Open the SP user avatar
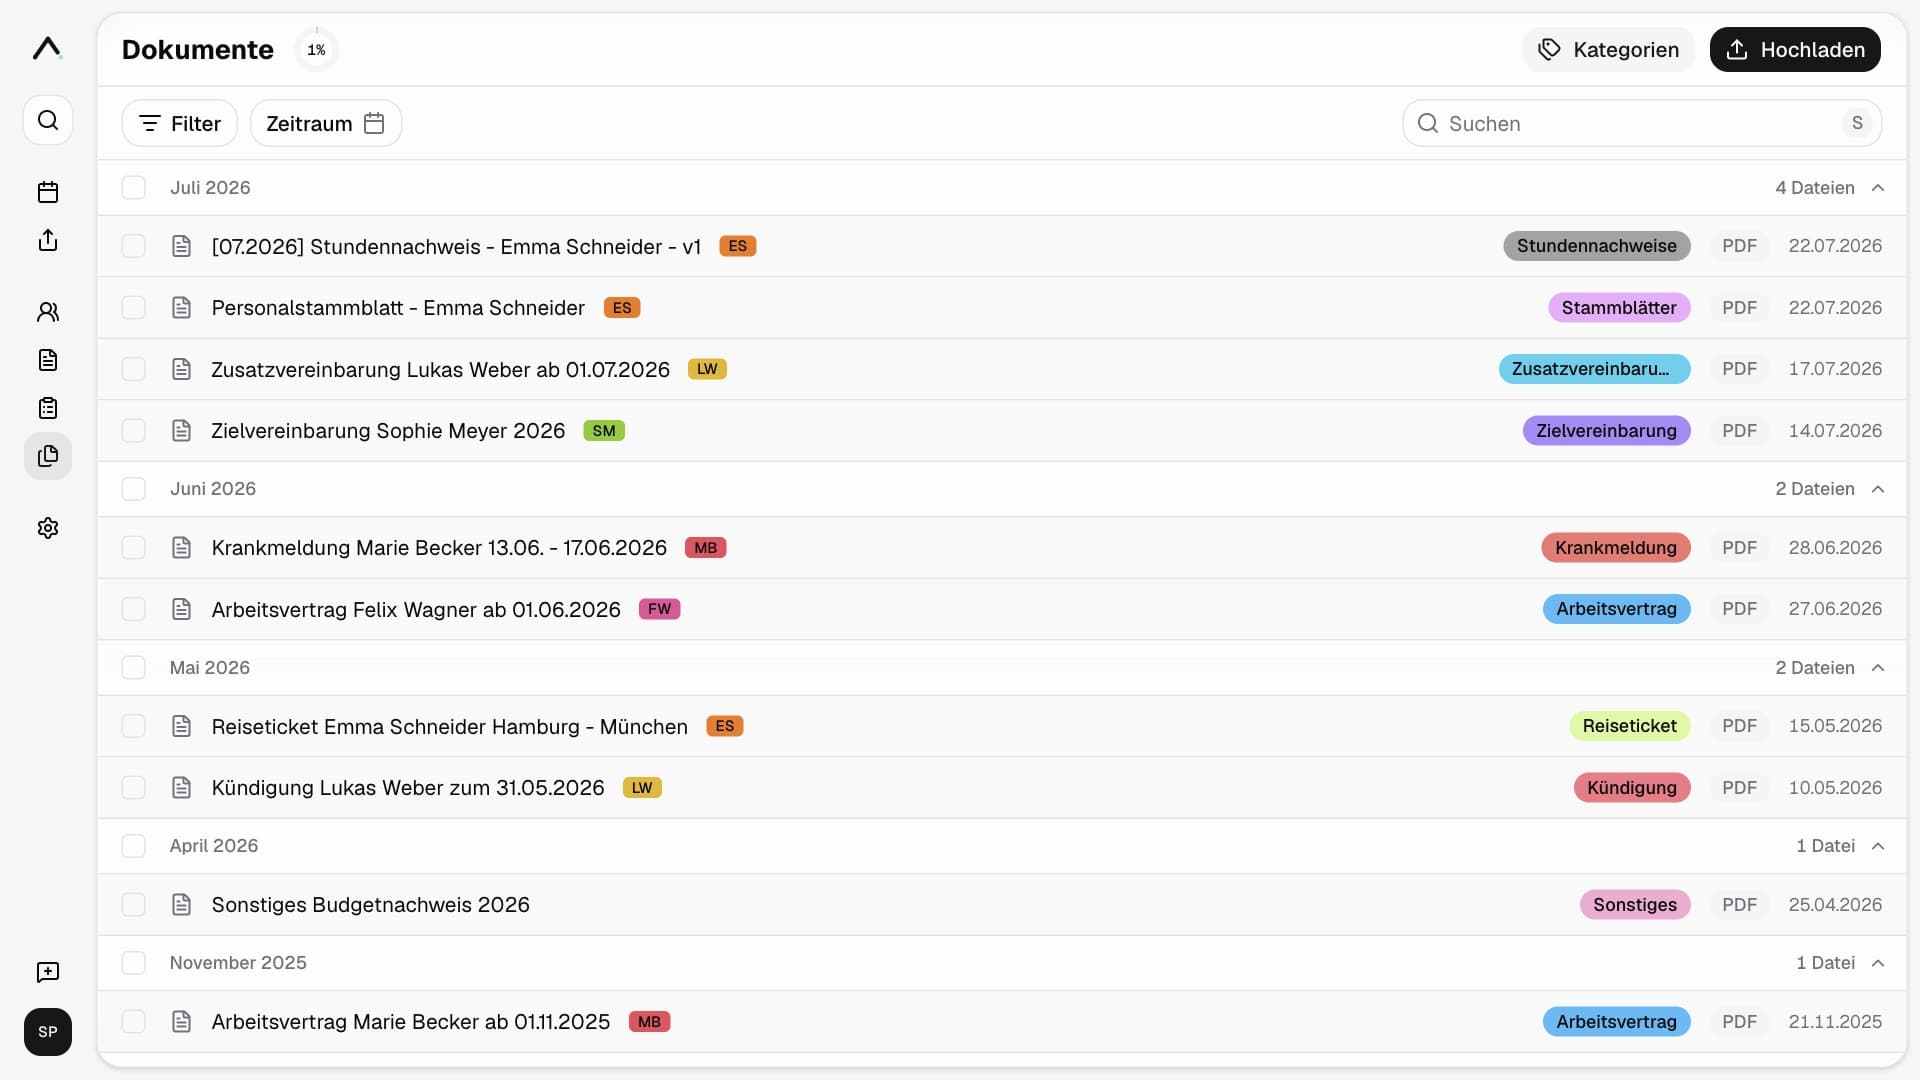 pyautogui.click(x=48, y=1032)
